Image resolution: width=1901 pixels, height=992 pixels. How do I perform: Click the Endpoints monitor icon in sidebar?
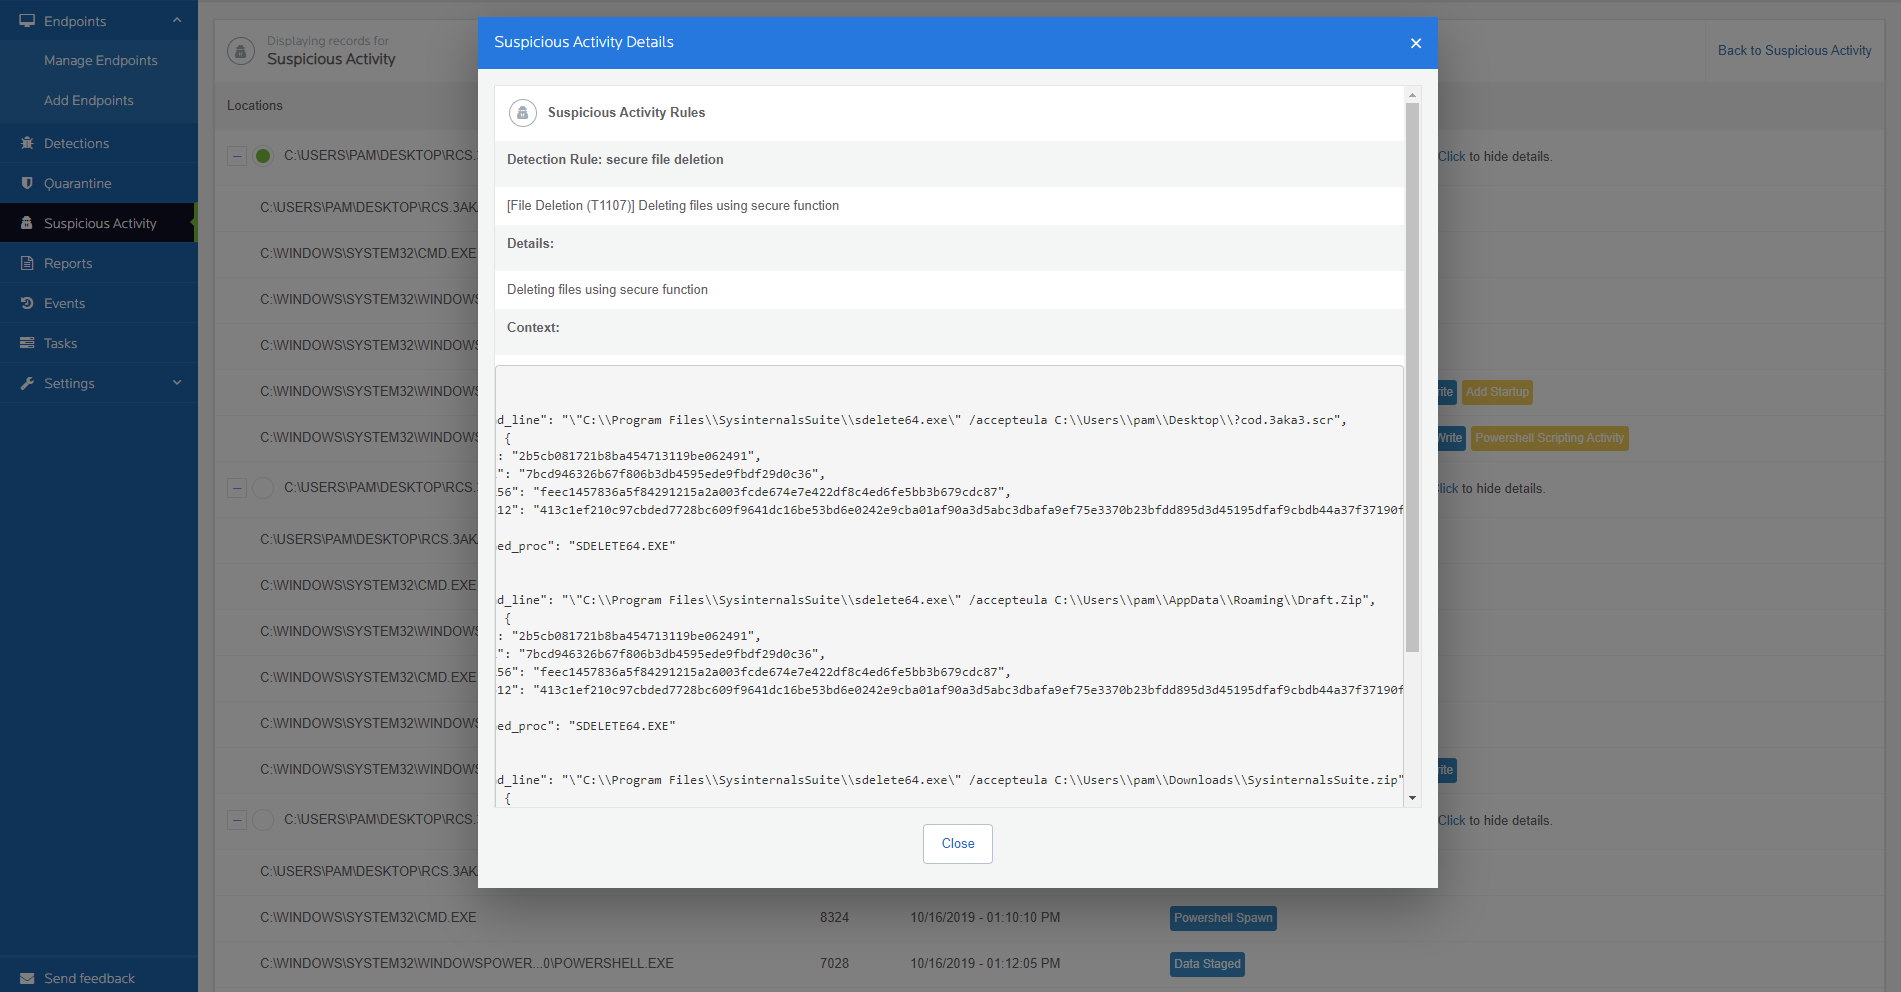coord(27,21)
